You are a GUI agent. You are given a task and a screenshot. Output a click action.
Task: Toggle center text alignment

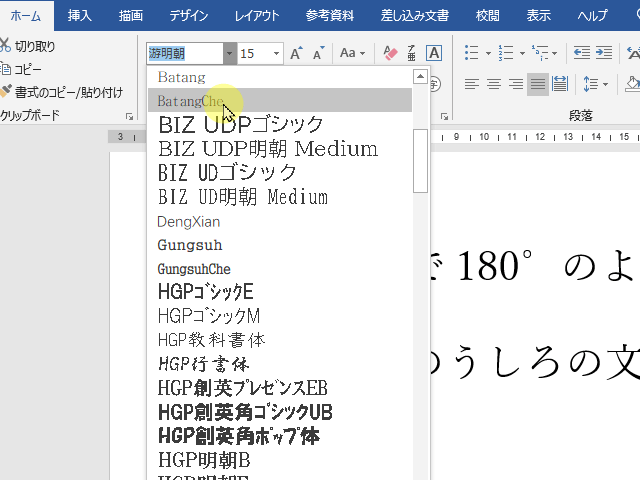493,85
